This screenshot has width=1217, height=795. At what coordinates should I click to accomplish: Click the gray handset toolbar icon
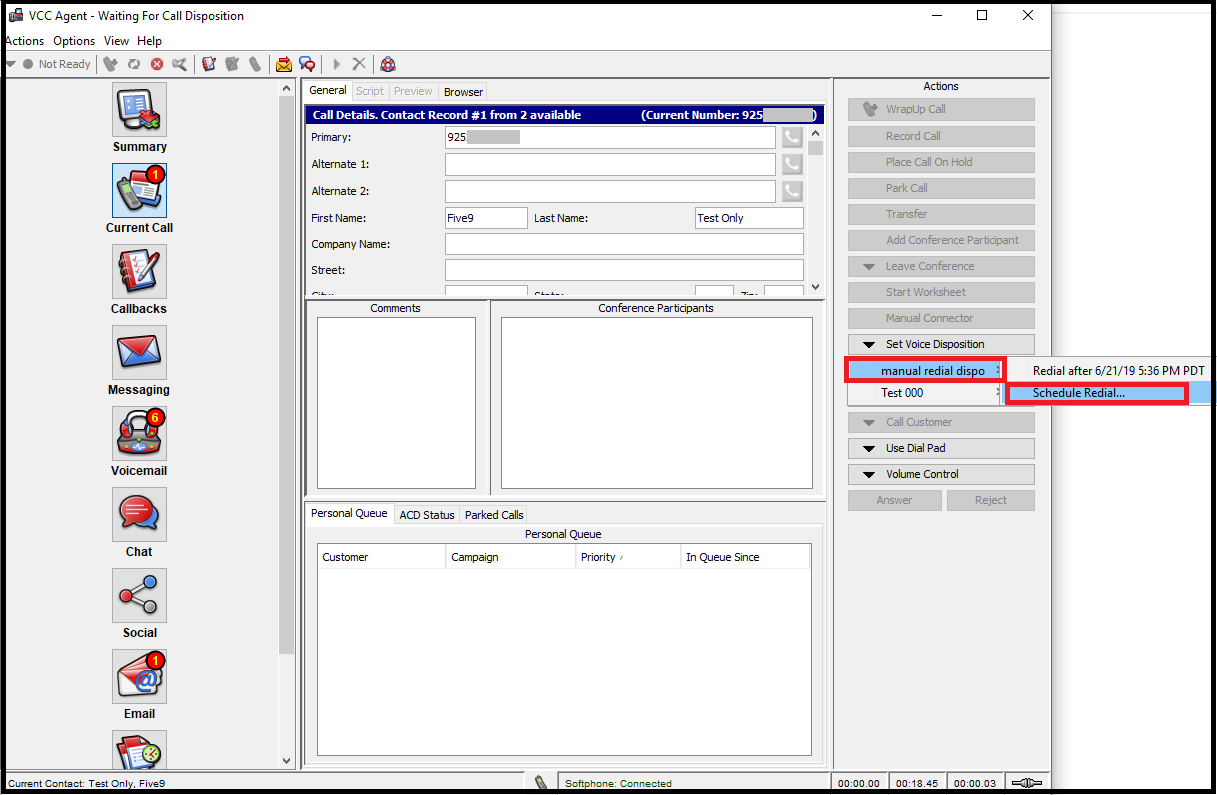(255, 64)
